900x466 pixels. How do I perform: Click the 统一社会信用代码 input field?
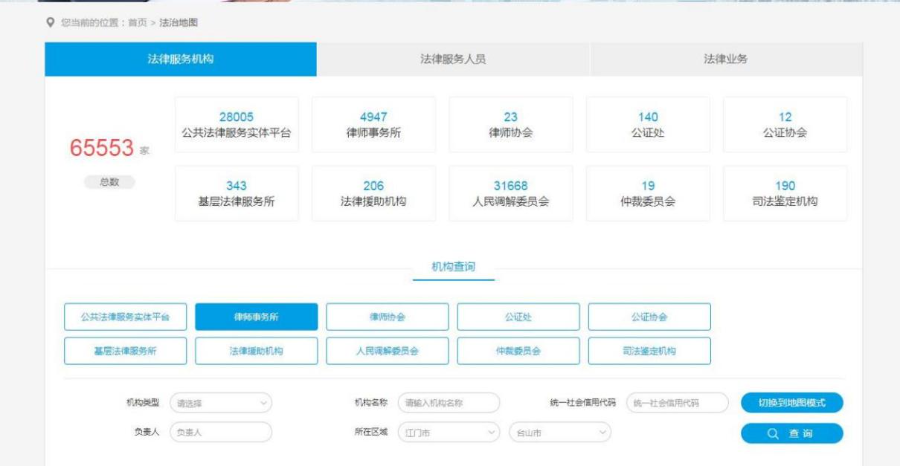click(677, 403)
